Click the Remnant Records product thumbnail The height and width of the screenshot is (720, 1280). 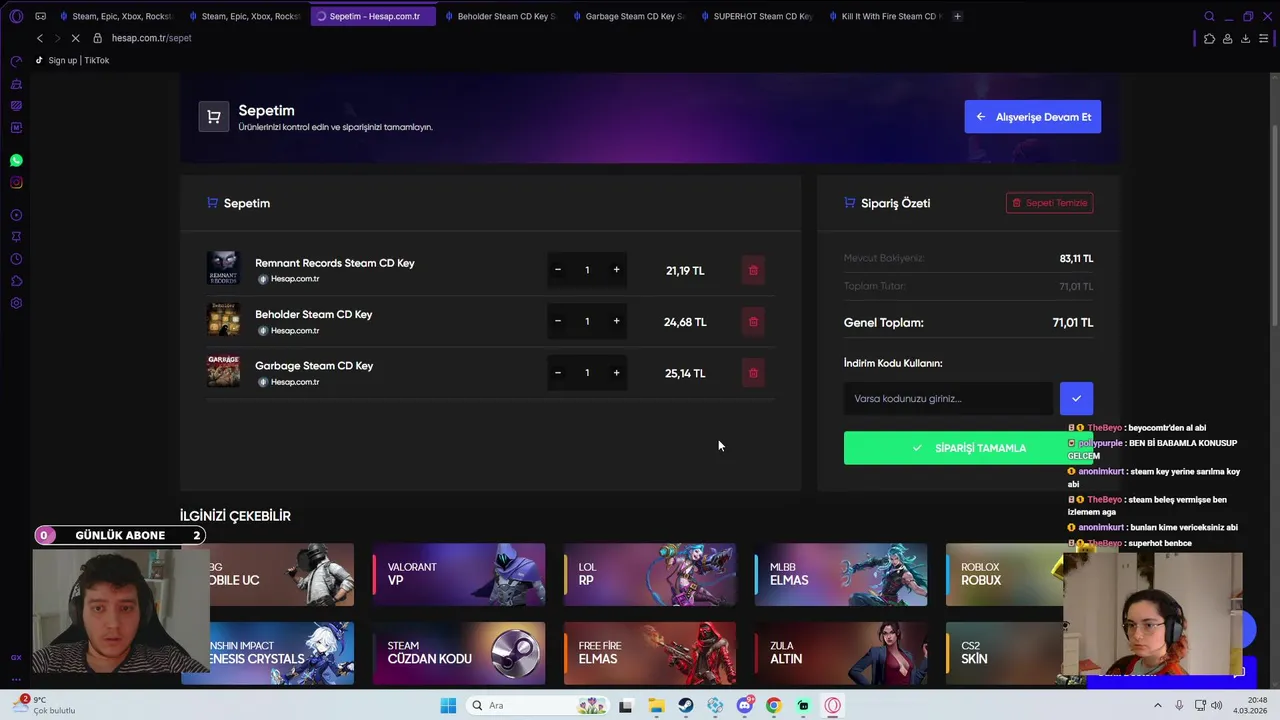coord(223,268)
